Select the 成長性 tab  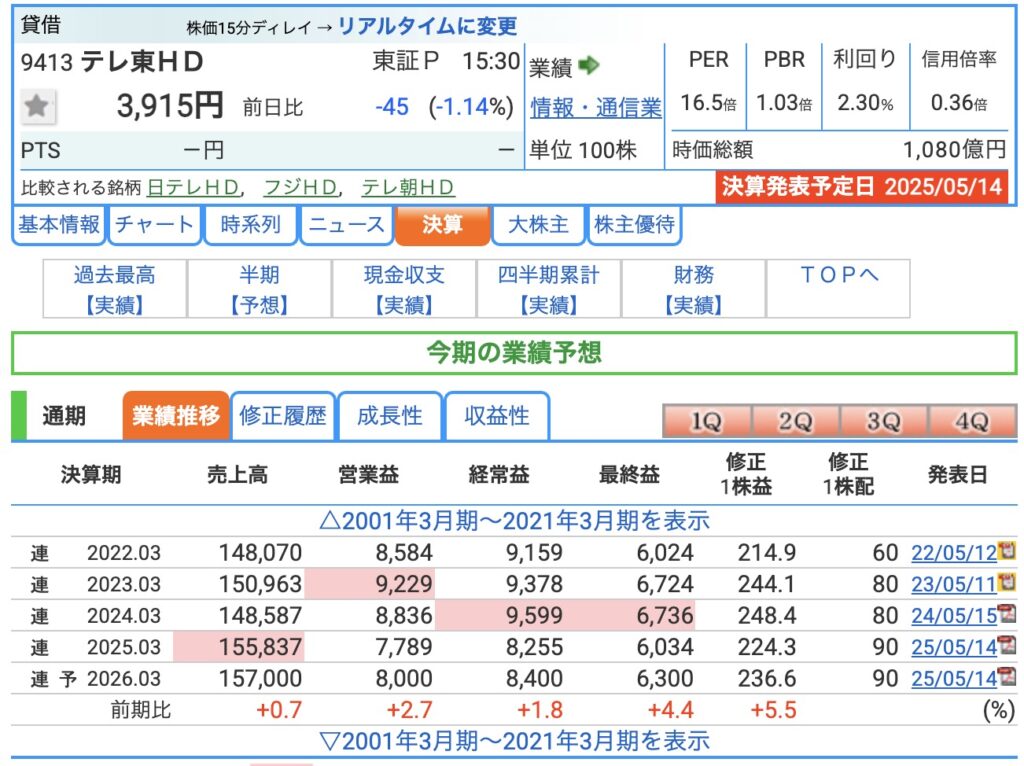(x=389, y=416)
